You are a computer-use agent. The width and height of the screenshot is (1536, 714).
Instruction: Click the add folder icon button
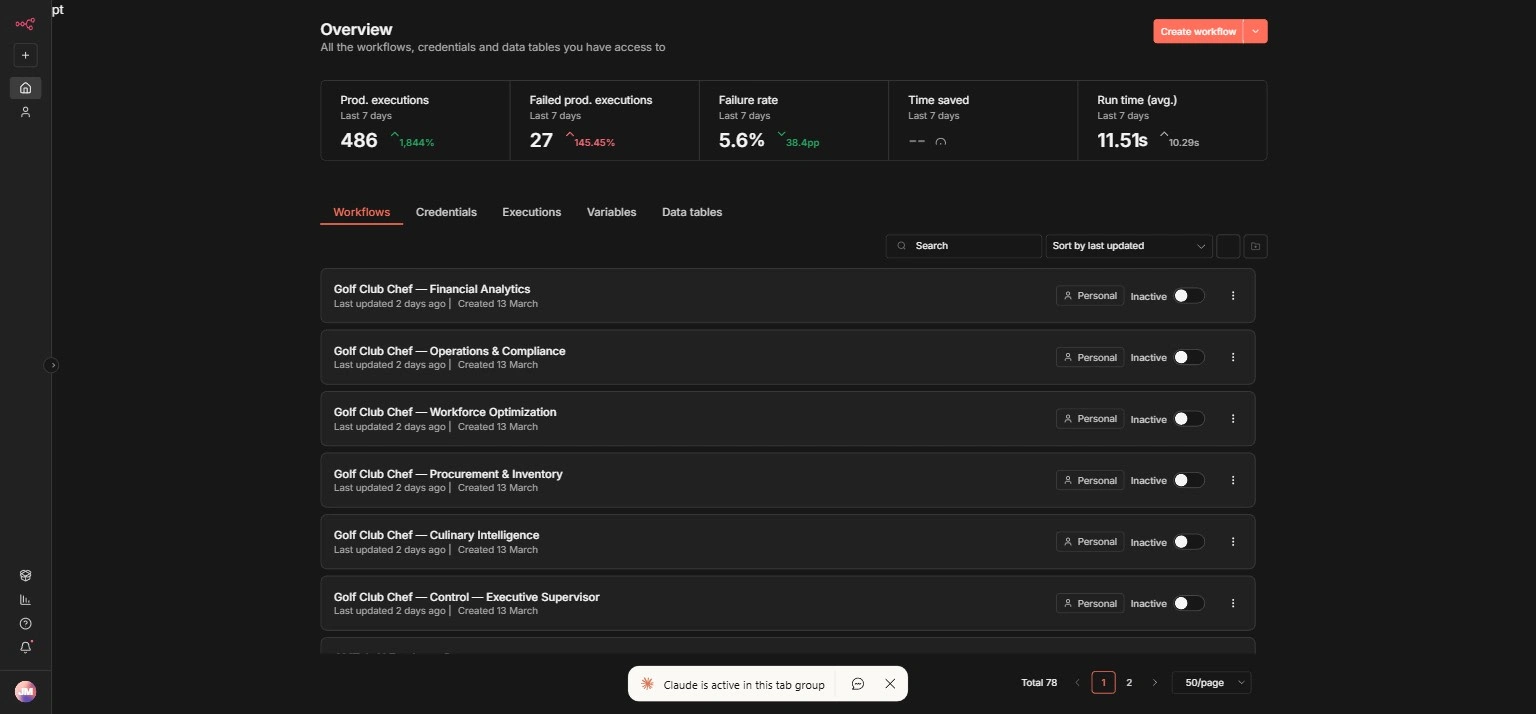1256,246
